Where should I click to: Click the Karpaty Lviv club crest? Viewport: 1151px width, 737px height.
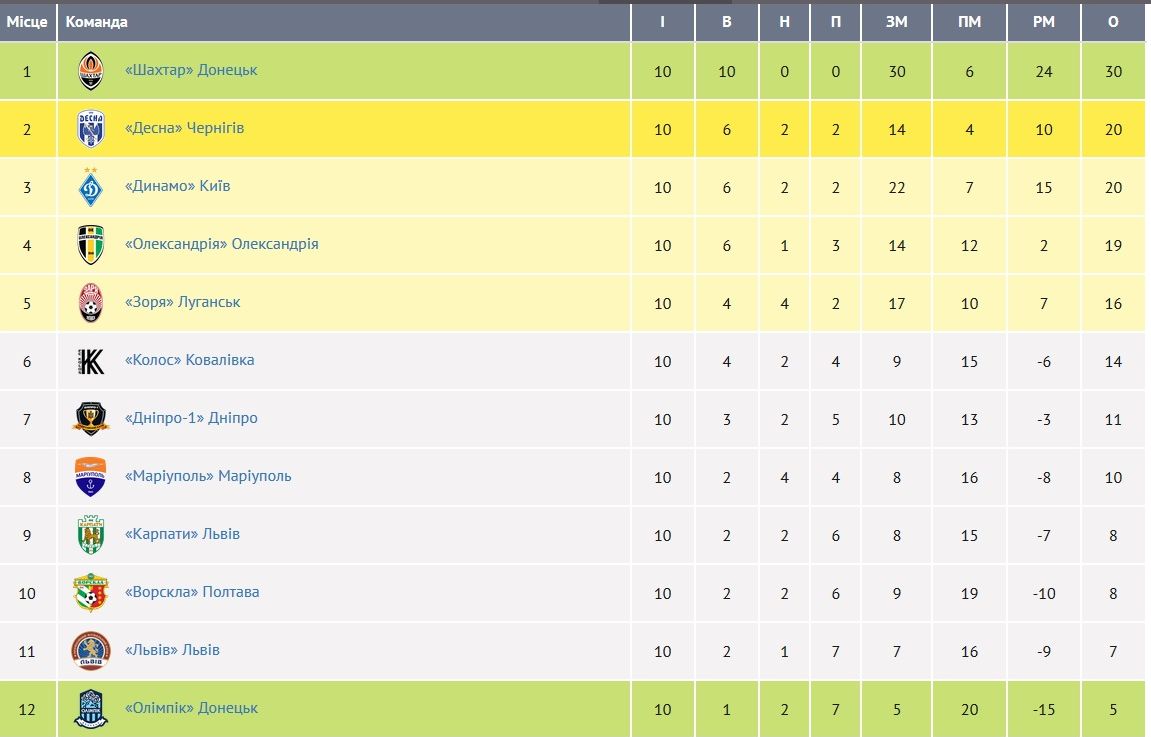(x=91, y=534)
